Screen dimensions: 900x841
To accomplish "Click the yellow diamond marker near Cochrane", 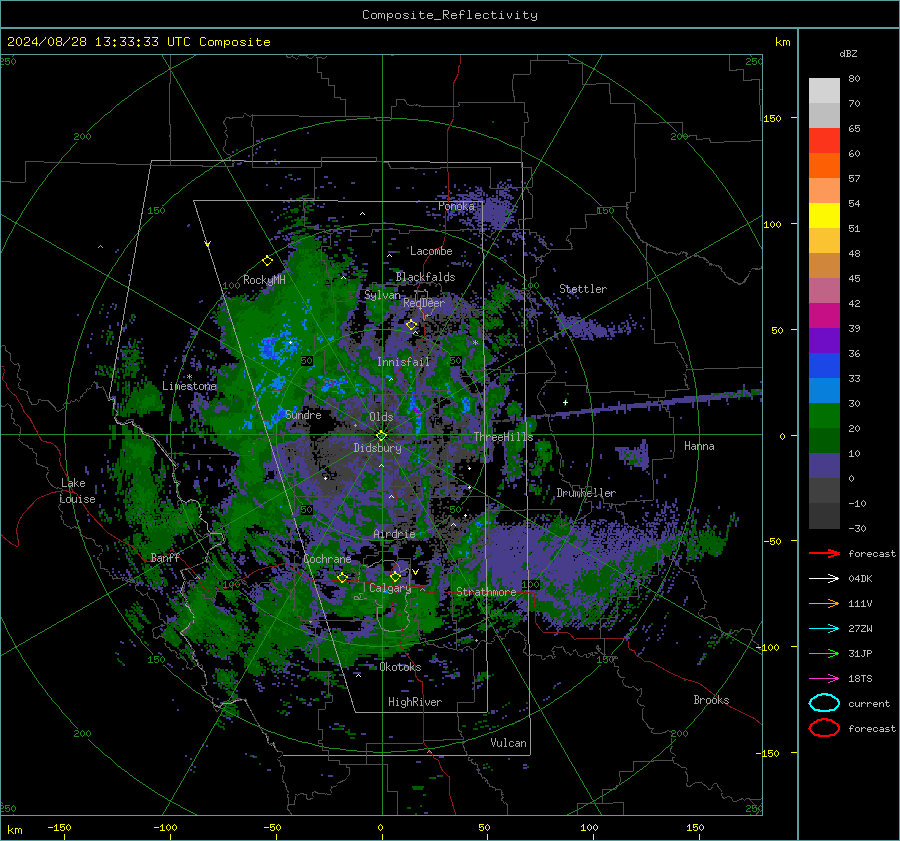I will coord(342,577).
